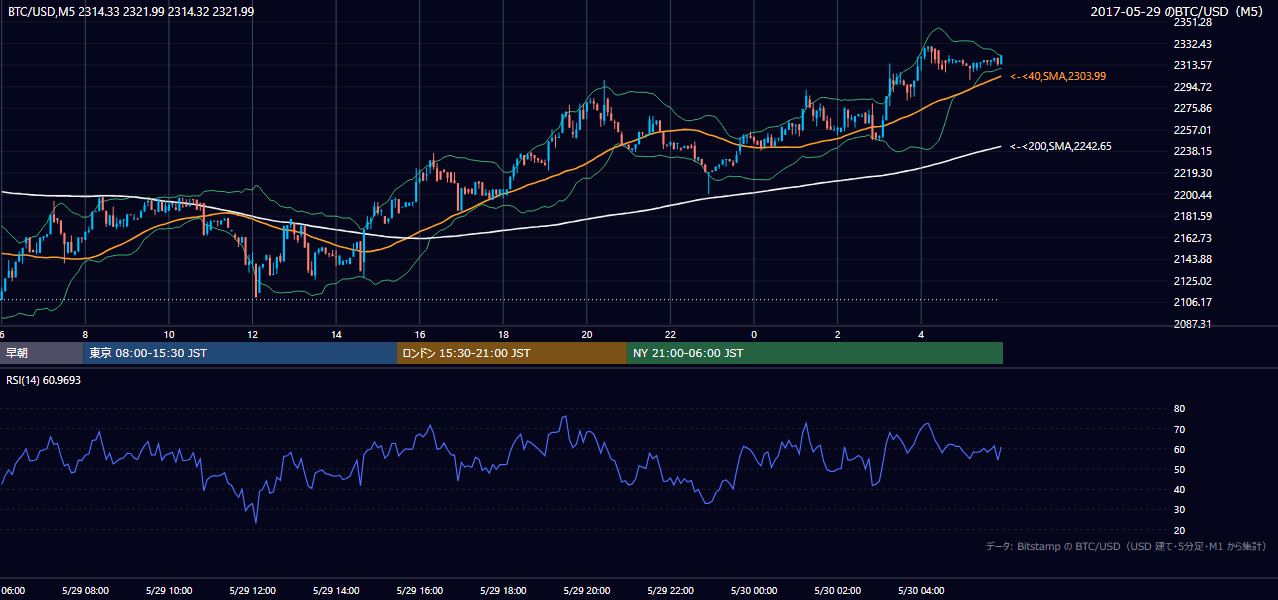Click hour tick 16 under price chart
The width and height of the screenshot is (1278, 600).
click(420, 334)
